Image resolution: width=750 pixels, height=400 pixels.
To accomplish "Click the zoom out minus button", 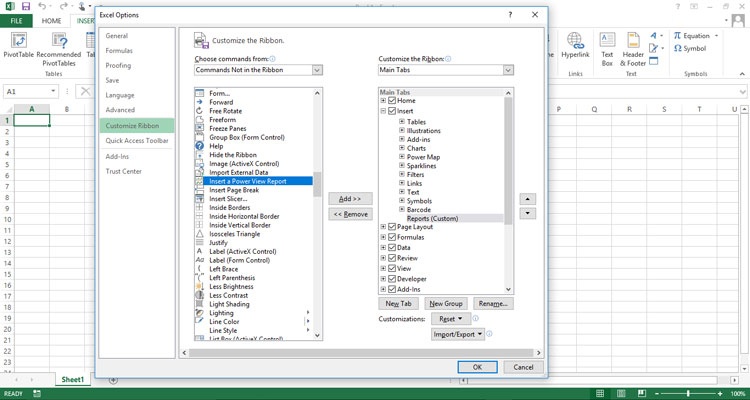I will [x=657, y=394].
